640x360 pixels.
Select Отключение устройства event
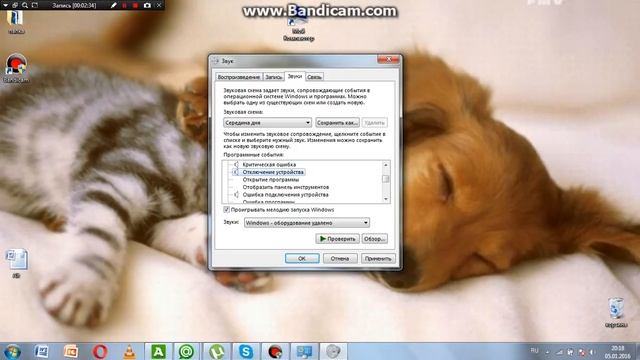click(x=273, y=172)
